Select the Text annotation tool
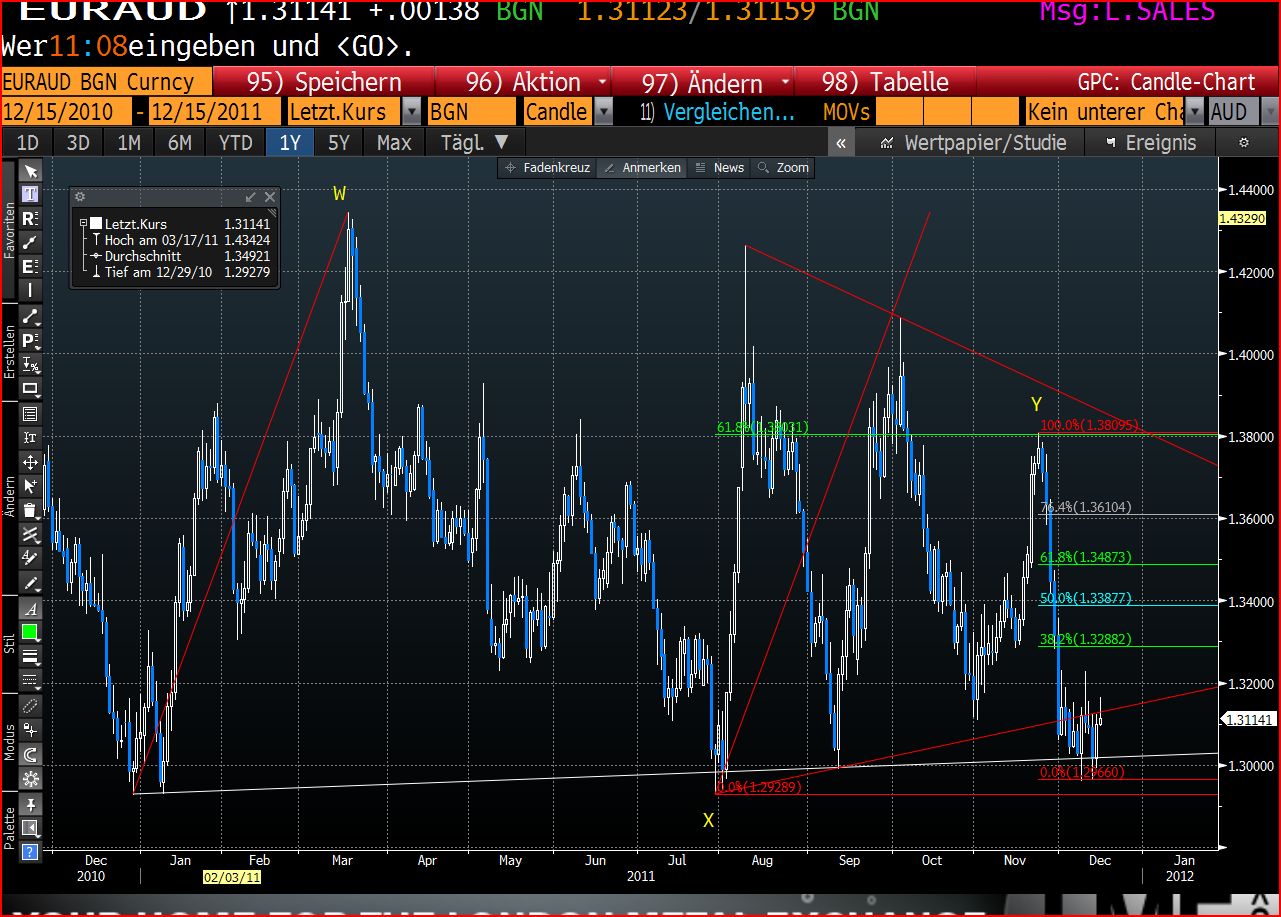 coord(30,194)
